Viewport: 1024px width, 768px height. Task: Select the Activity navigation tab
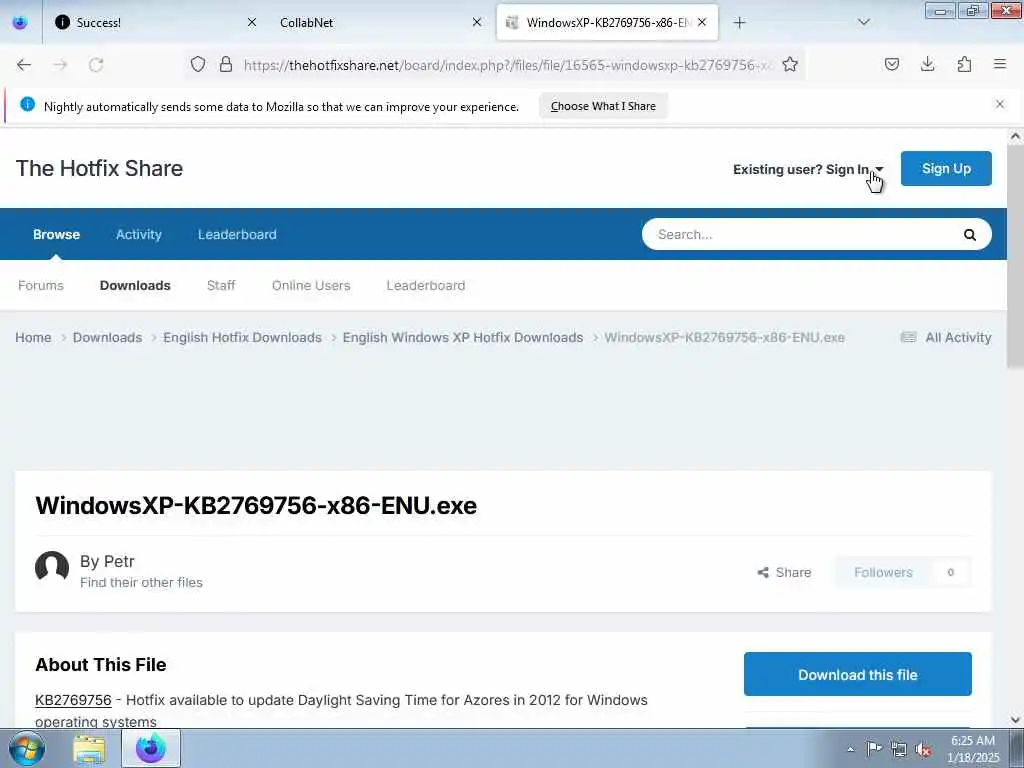point(138,234)
